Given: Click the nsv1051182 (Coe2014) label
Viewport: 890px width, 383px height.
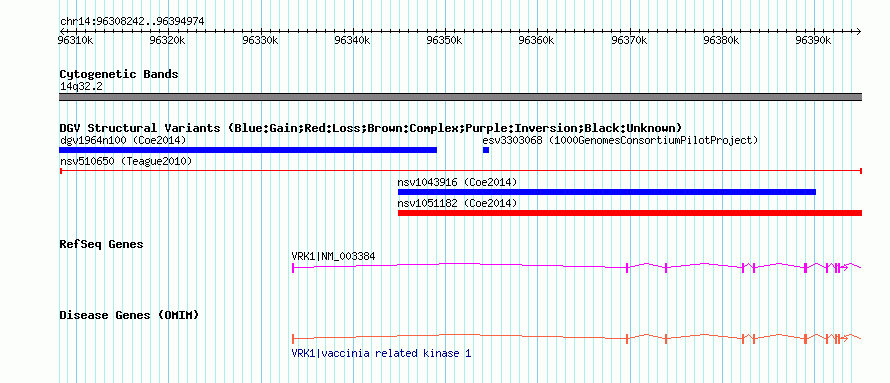Looking at the screenshot, I should (457, 203).
